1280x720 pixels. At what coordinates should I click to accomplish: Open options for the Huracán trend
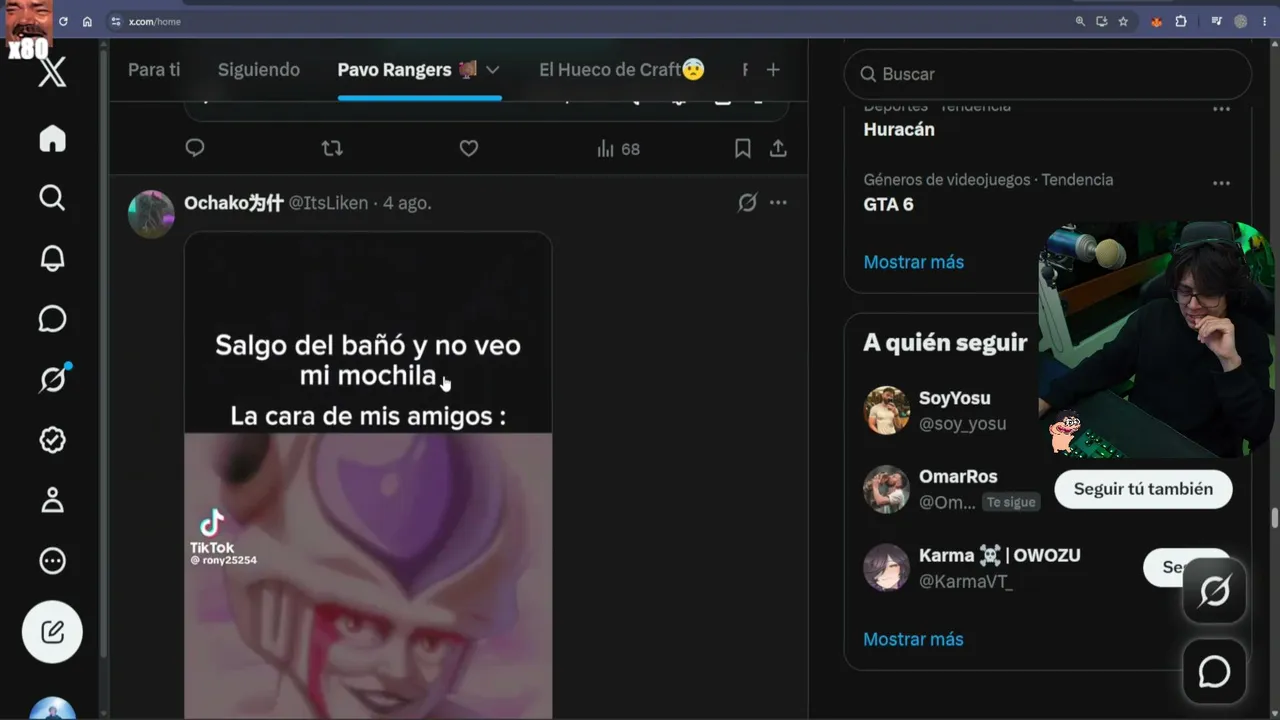point(1221,109)
